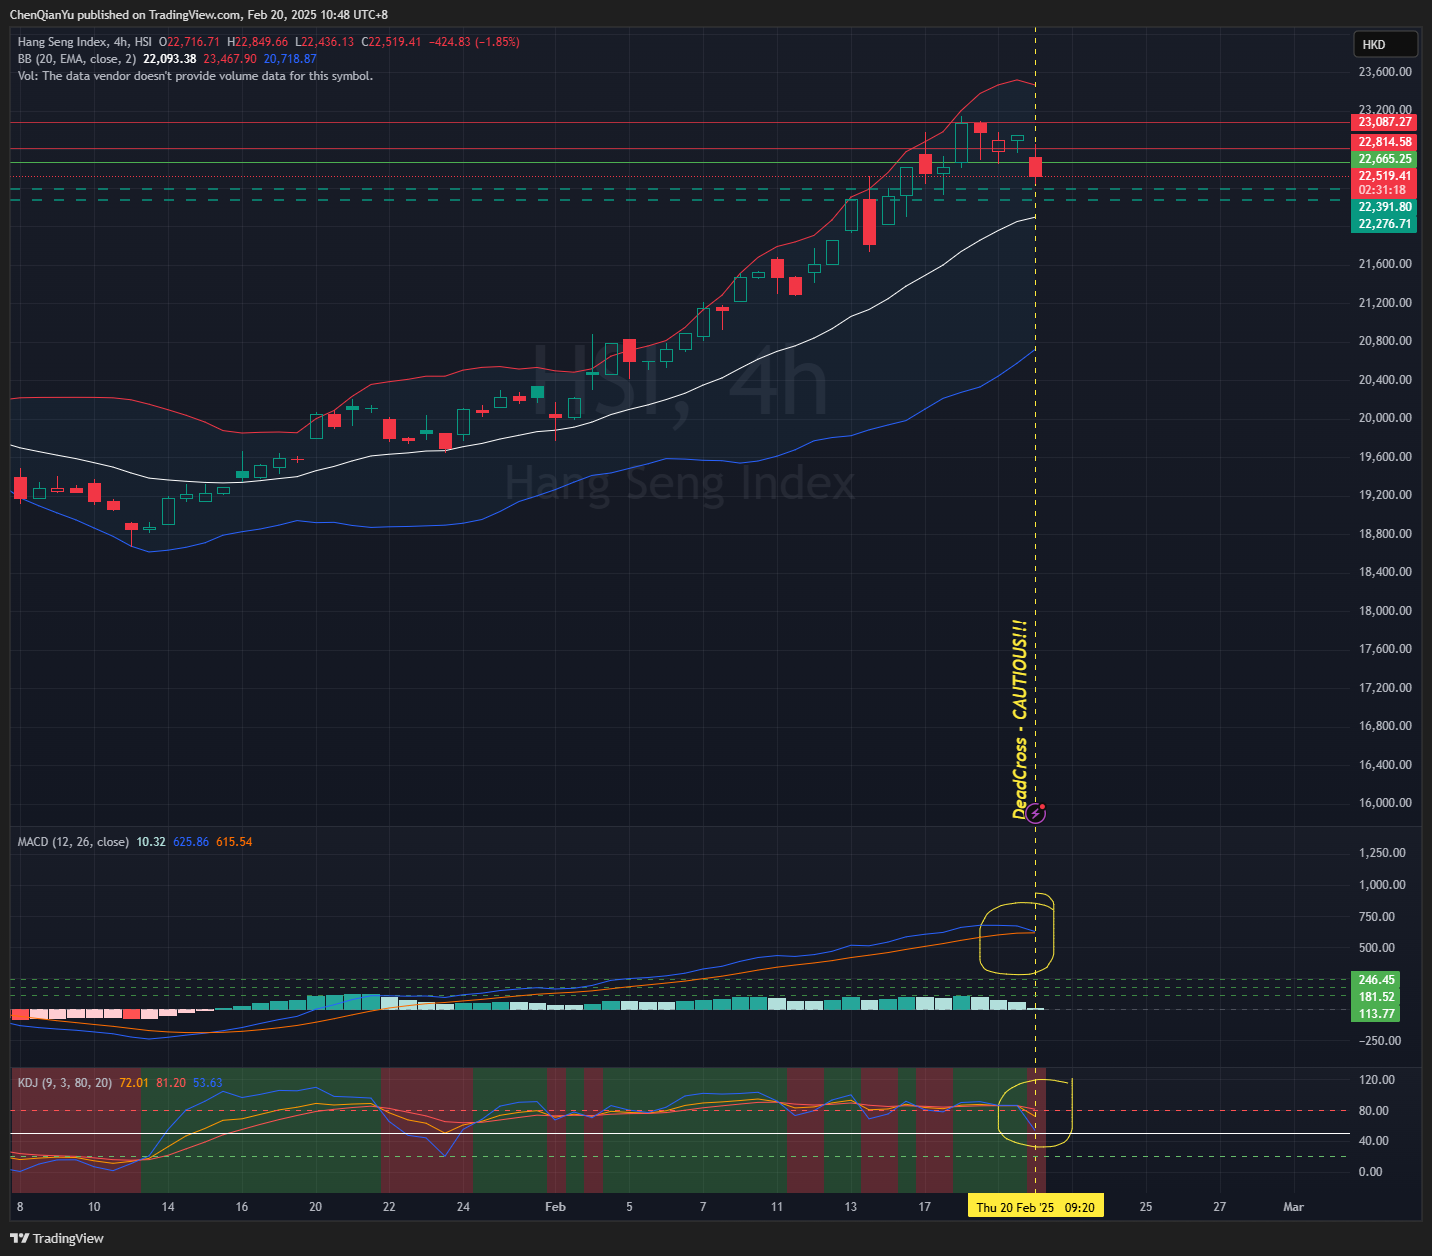Click the 22,391.80 teal price label
1432x1256 pixels.
(x=1384, y=207)
